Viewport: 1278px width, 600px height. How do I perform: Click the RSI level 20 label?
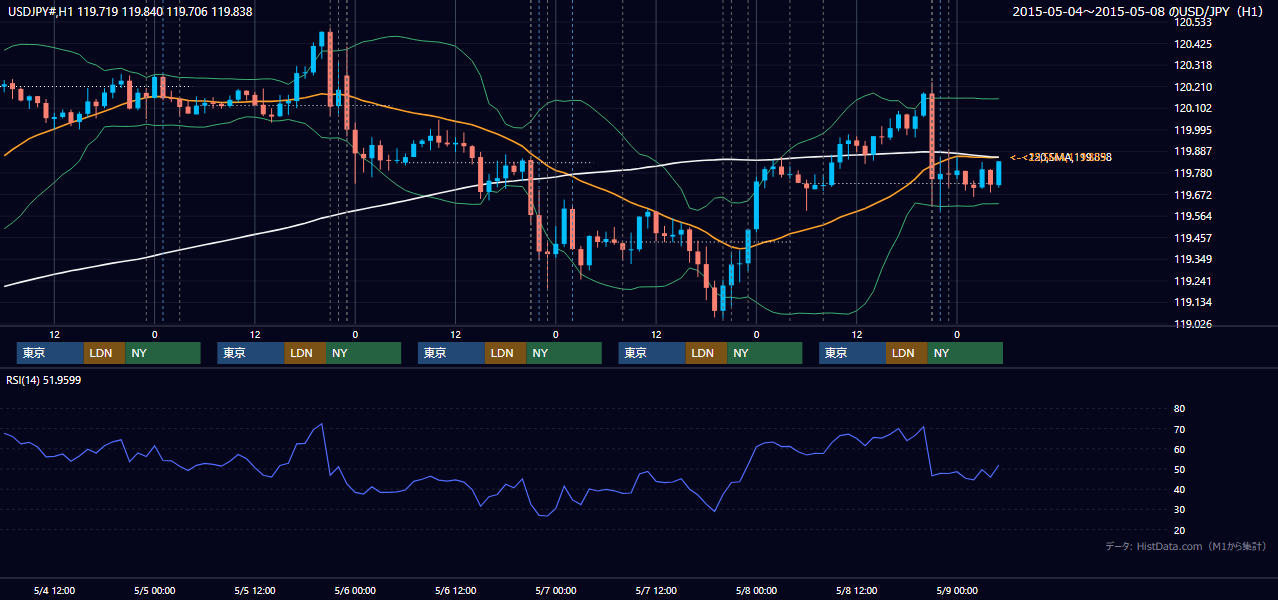pyautogui.click(x=1179, y=530)
